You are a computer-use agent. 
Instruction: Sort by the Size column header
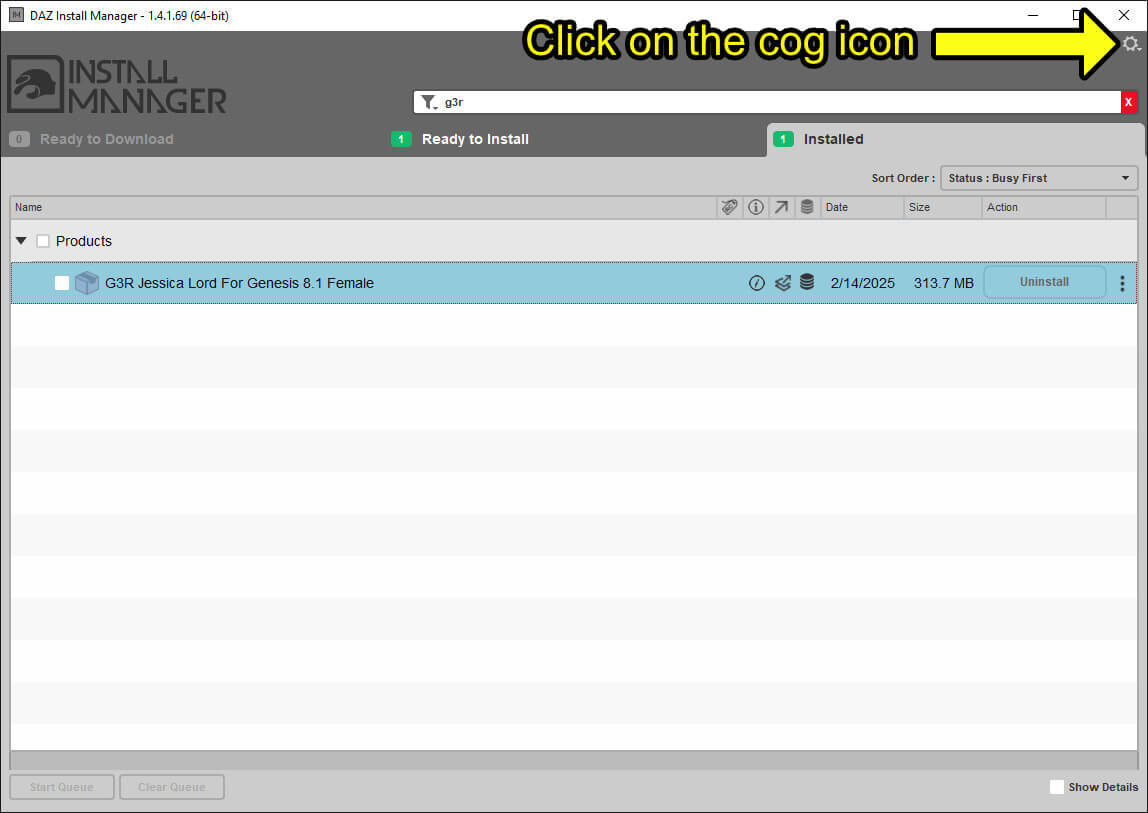click(x=942, y=207)
